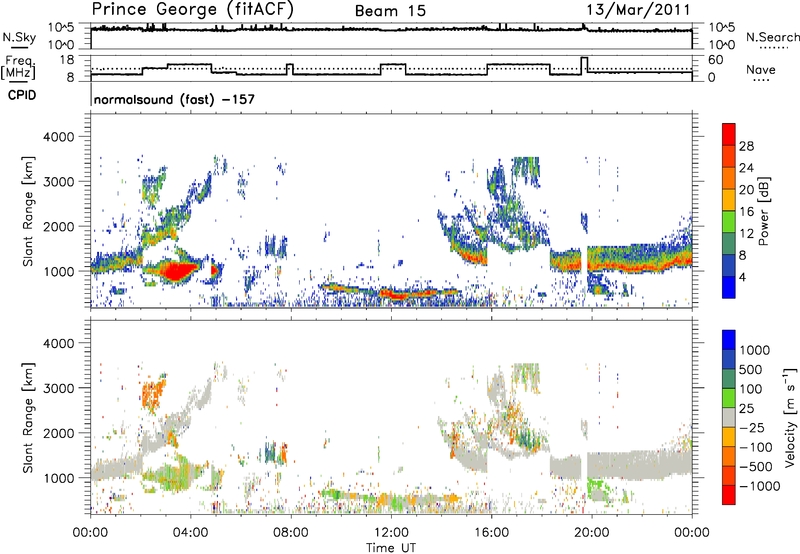Click the 'N.Sky' axis label
The image size is (800, 554).
pyautogui.click(x=19, y=37)
